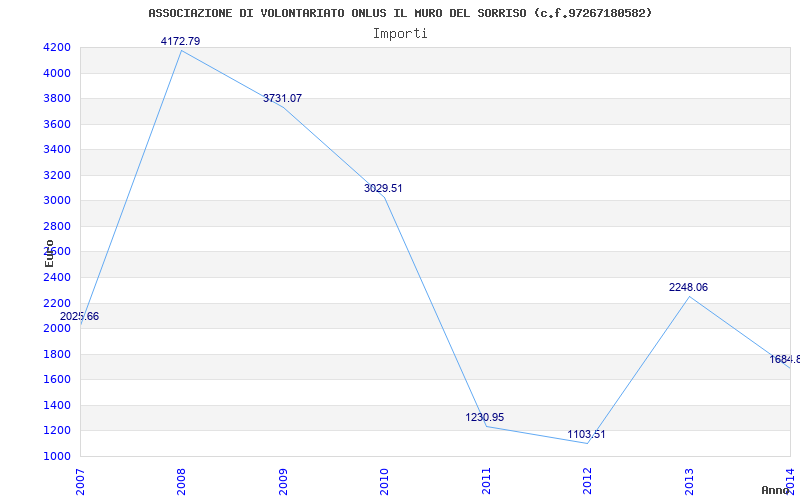Click the chart title ASSOCIAZIONE DI VOLONTARIATO ONLUS
The width and height of the screenshot is (800, 500).
coord(400,13)
